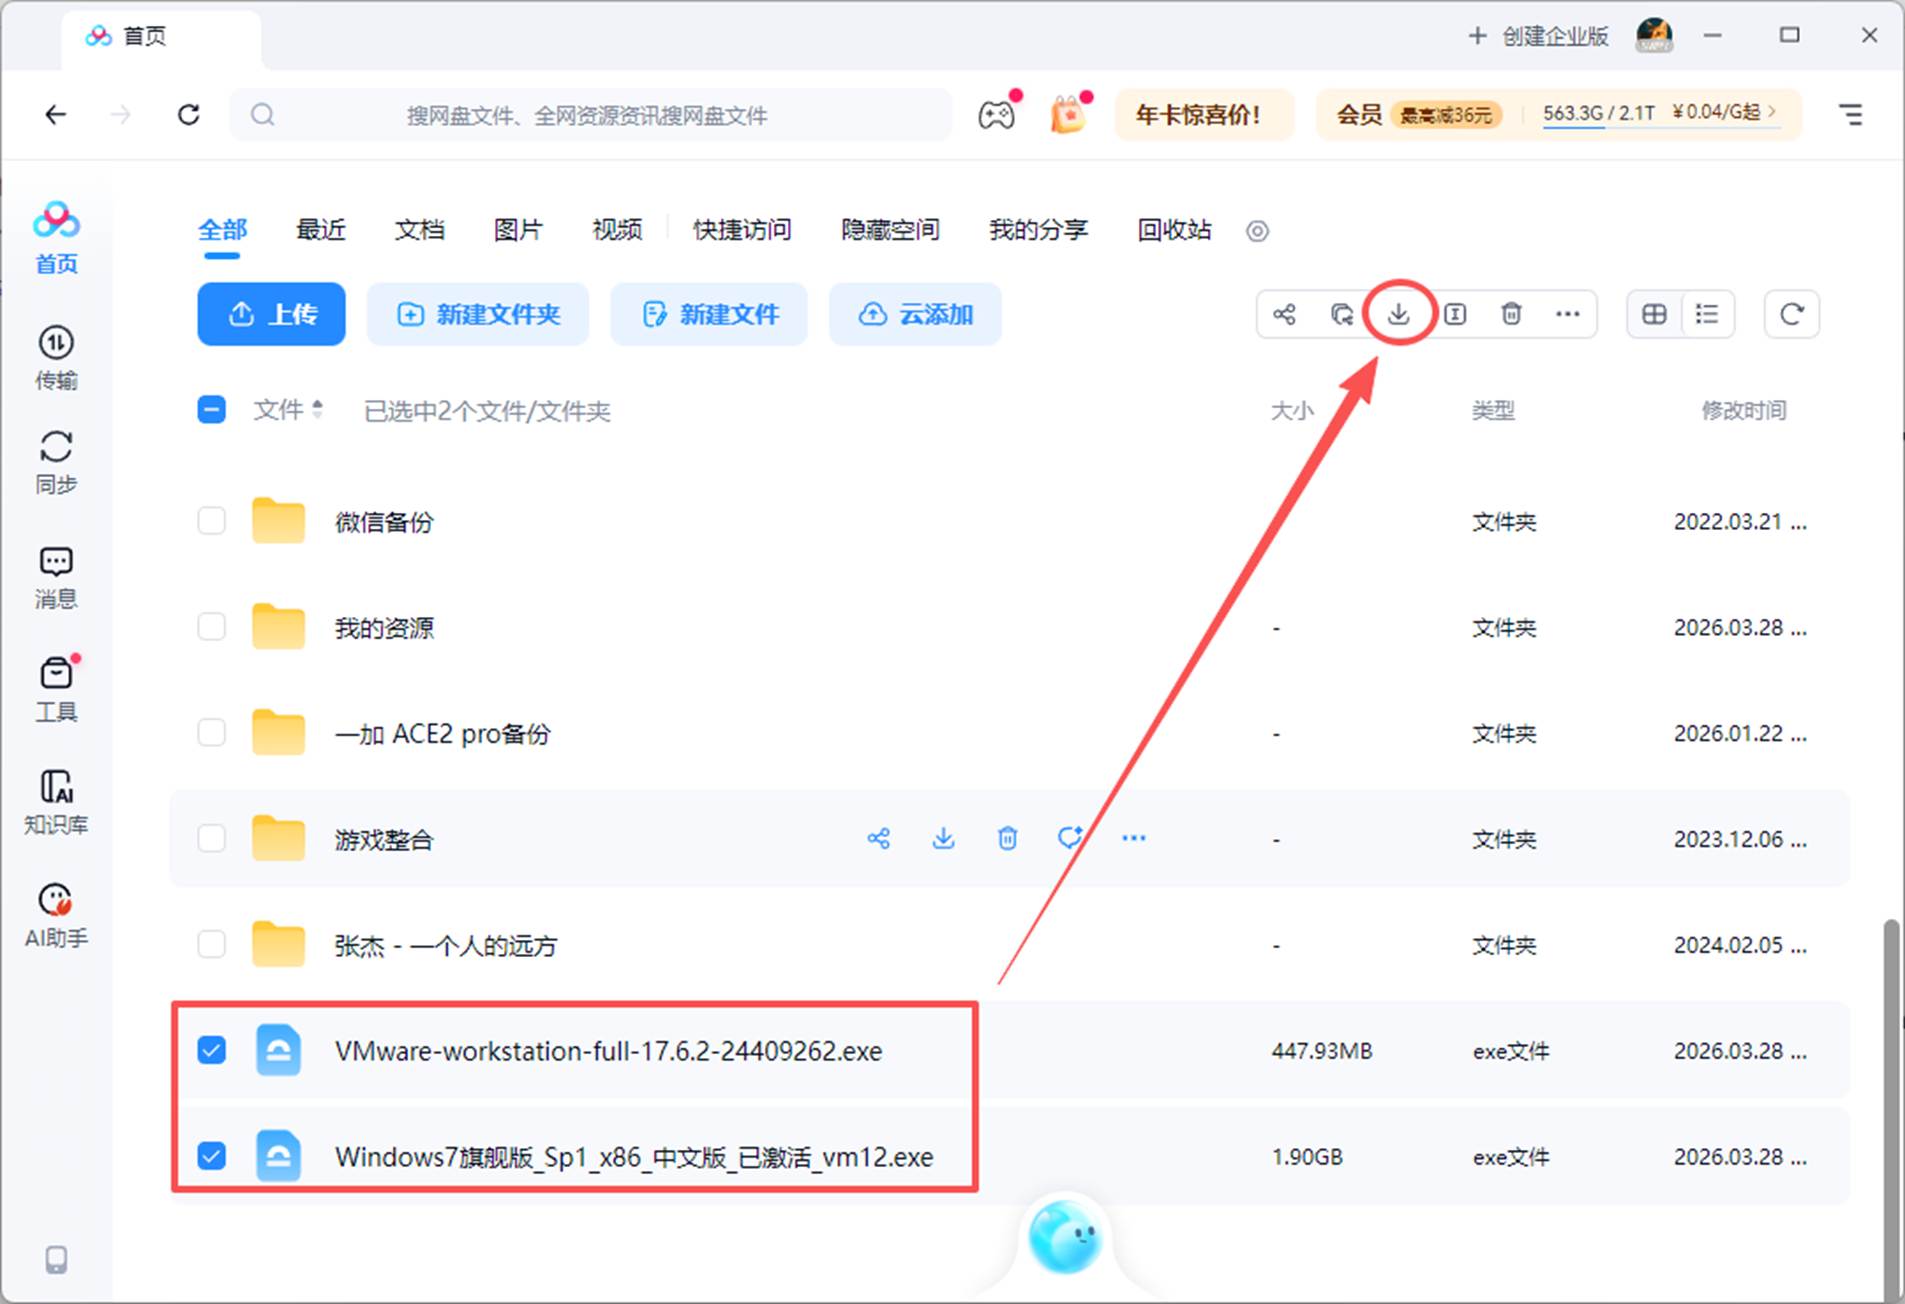
Task: Open the share icon in the top toolbar
Action: (x=1285, y=313)
